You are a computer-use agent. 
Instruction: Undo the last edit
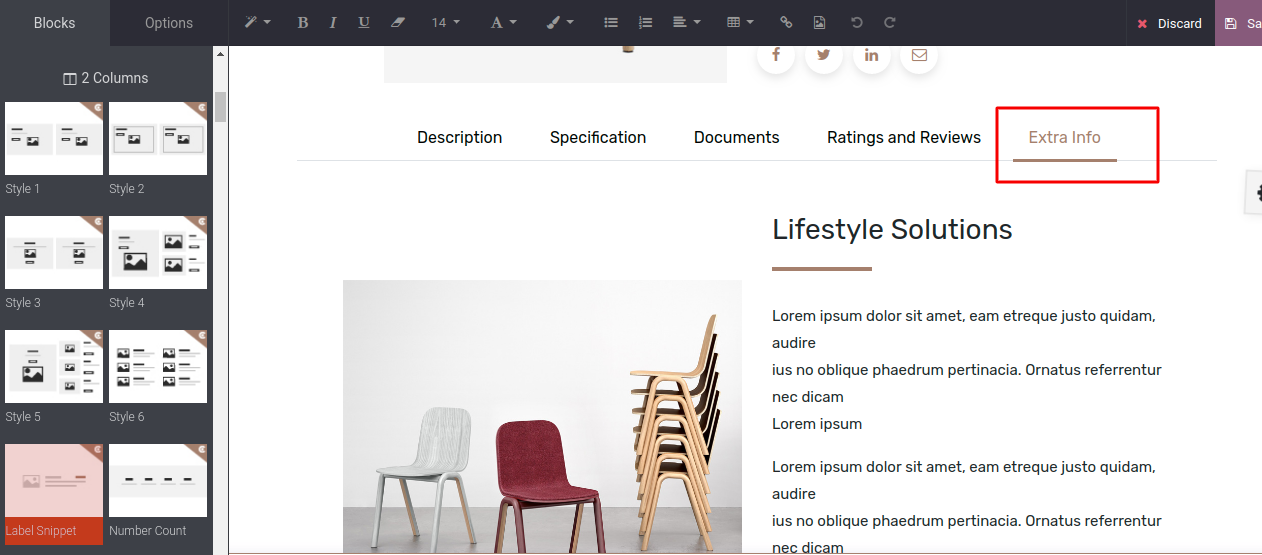pos(856,23)
